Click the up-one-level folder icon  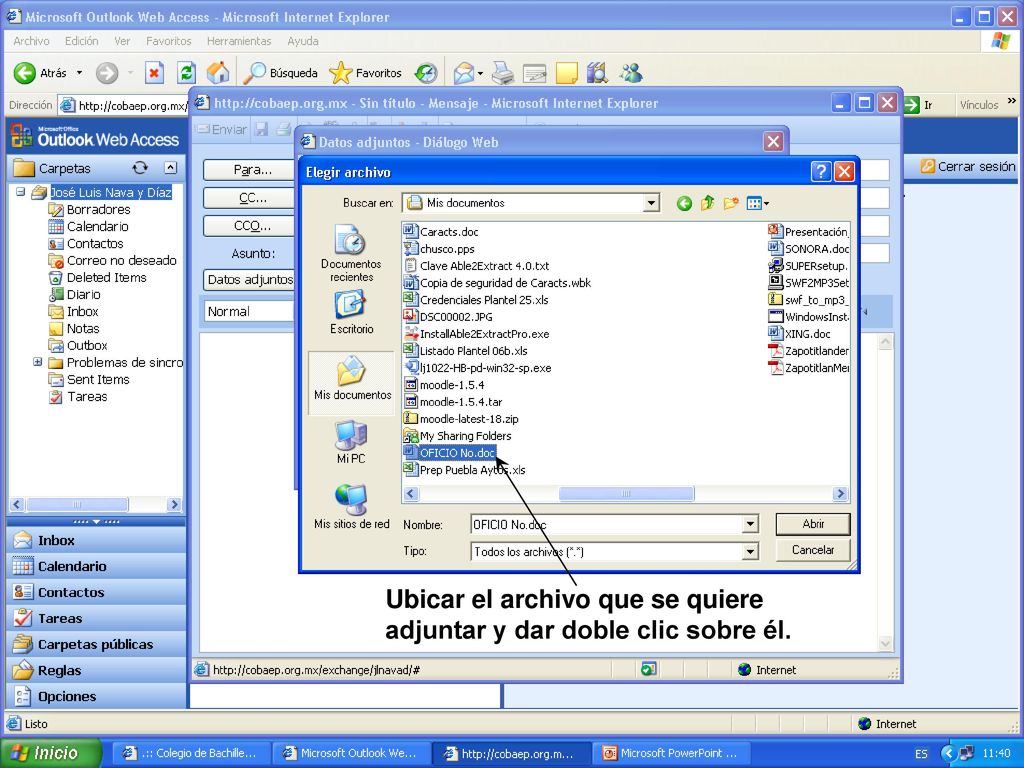[x=707, y=204]
